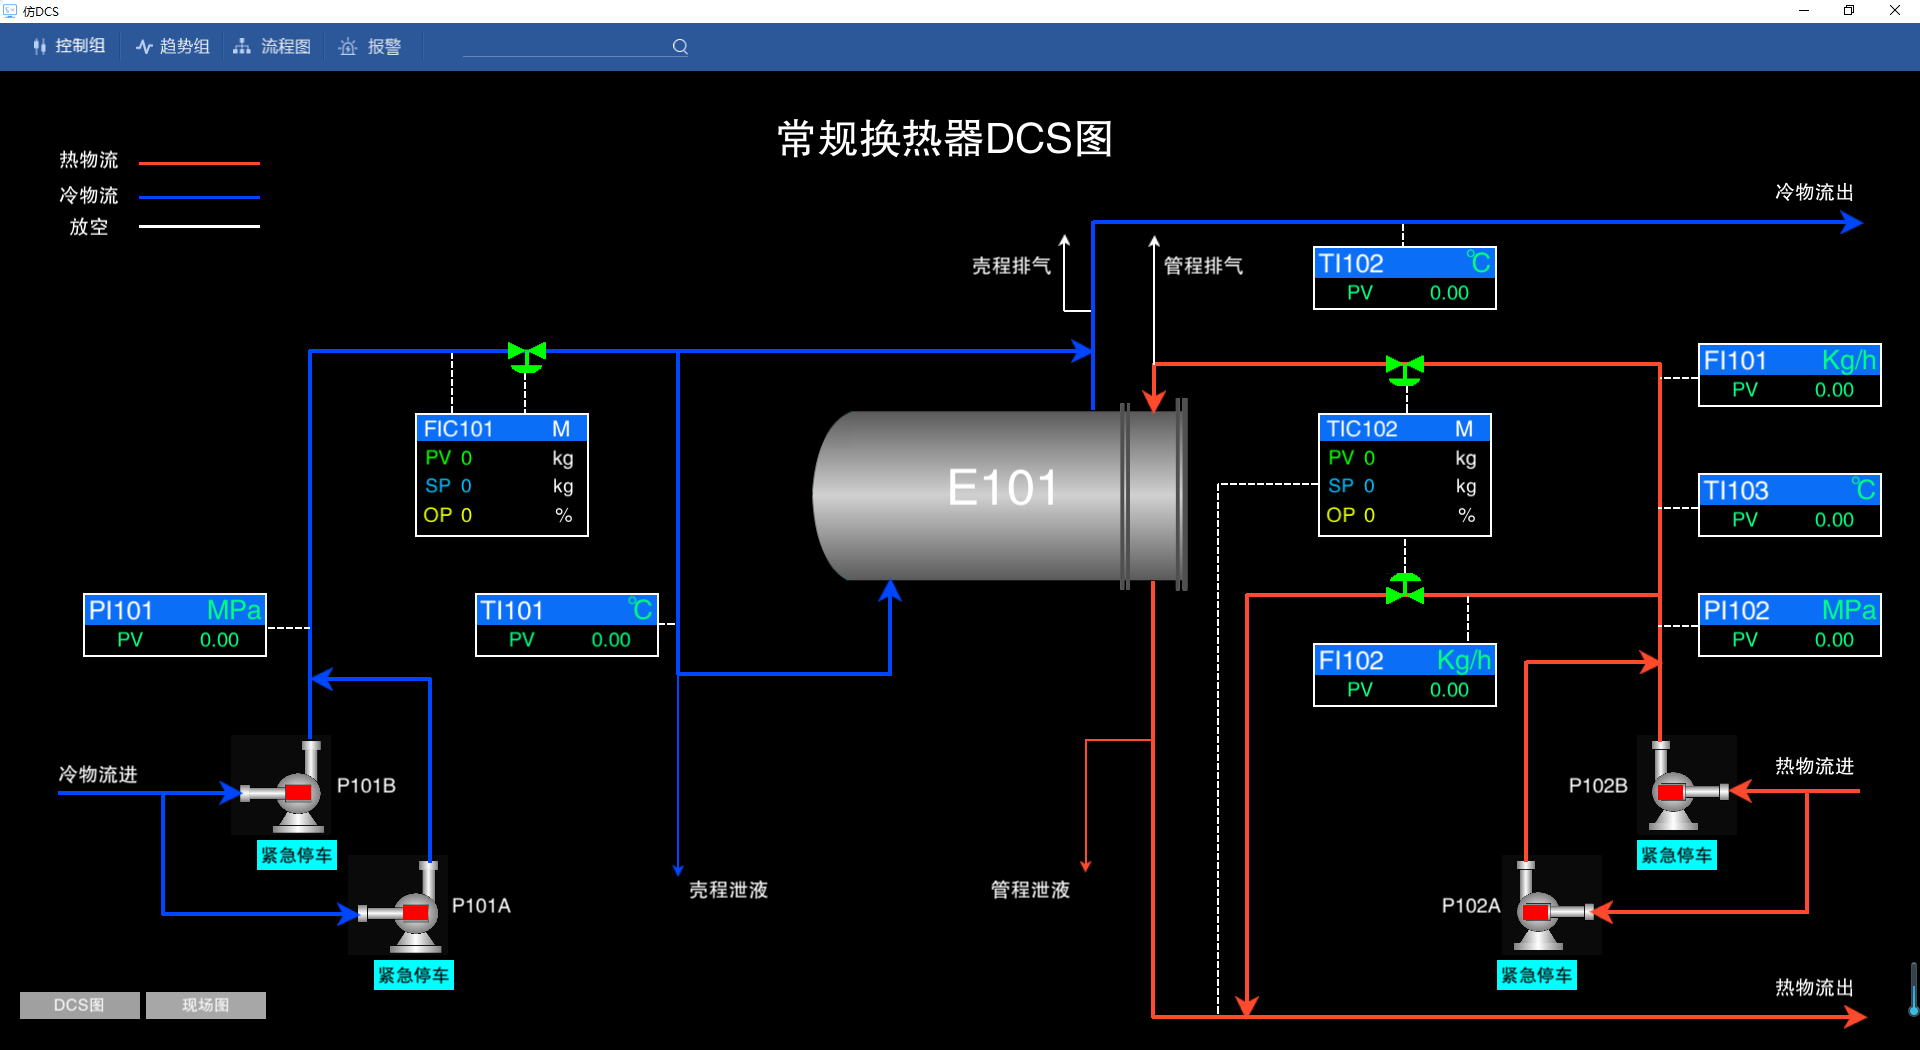Open the 趋势组 menu
The image size is (1920, 1050).
pyautogui.click(x=173, y=46)
